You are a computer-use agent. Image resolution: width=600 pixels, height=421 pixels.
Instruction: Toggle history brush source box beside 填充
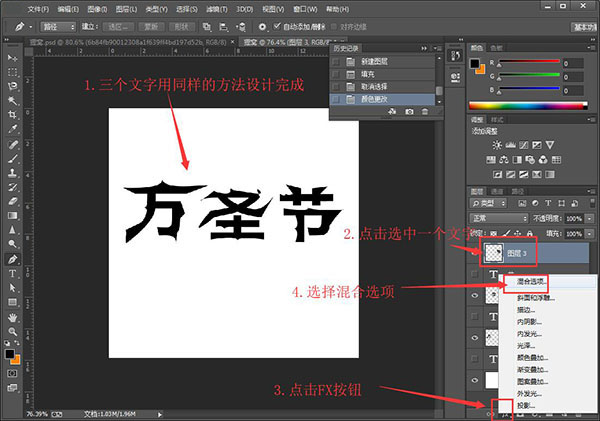[x=336, y=74]
